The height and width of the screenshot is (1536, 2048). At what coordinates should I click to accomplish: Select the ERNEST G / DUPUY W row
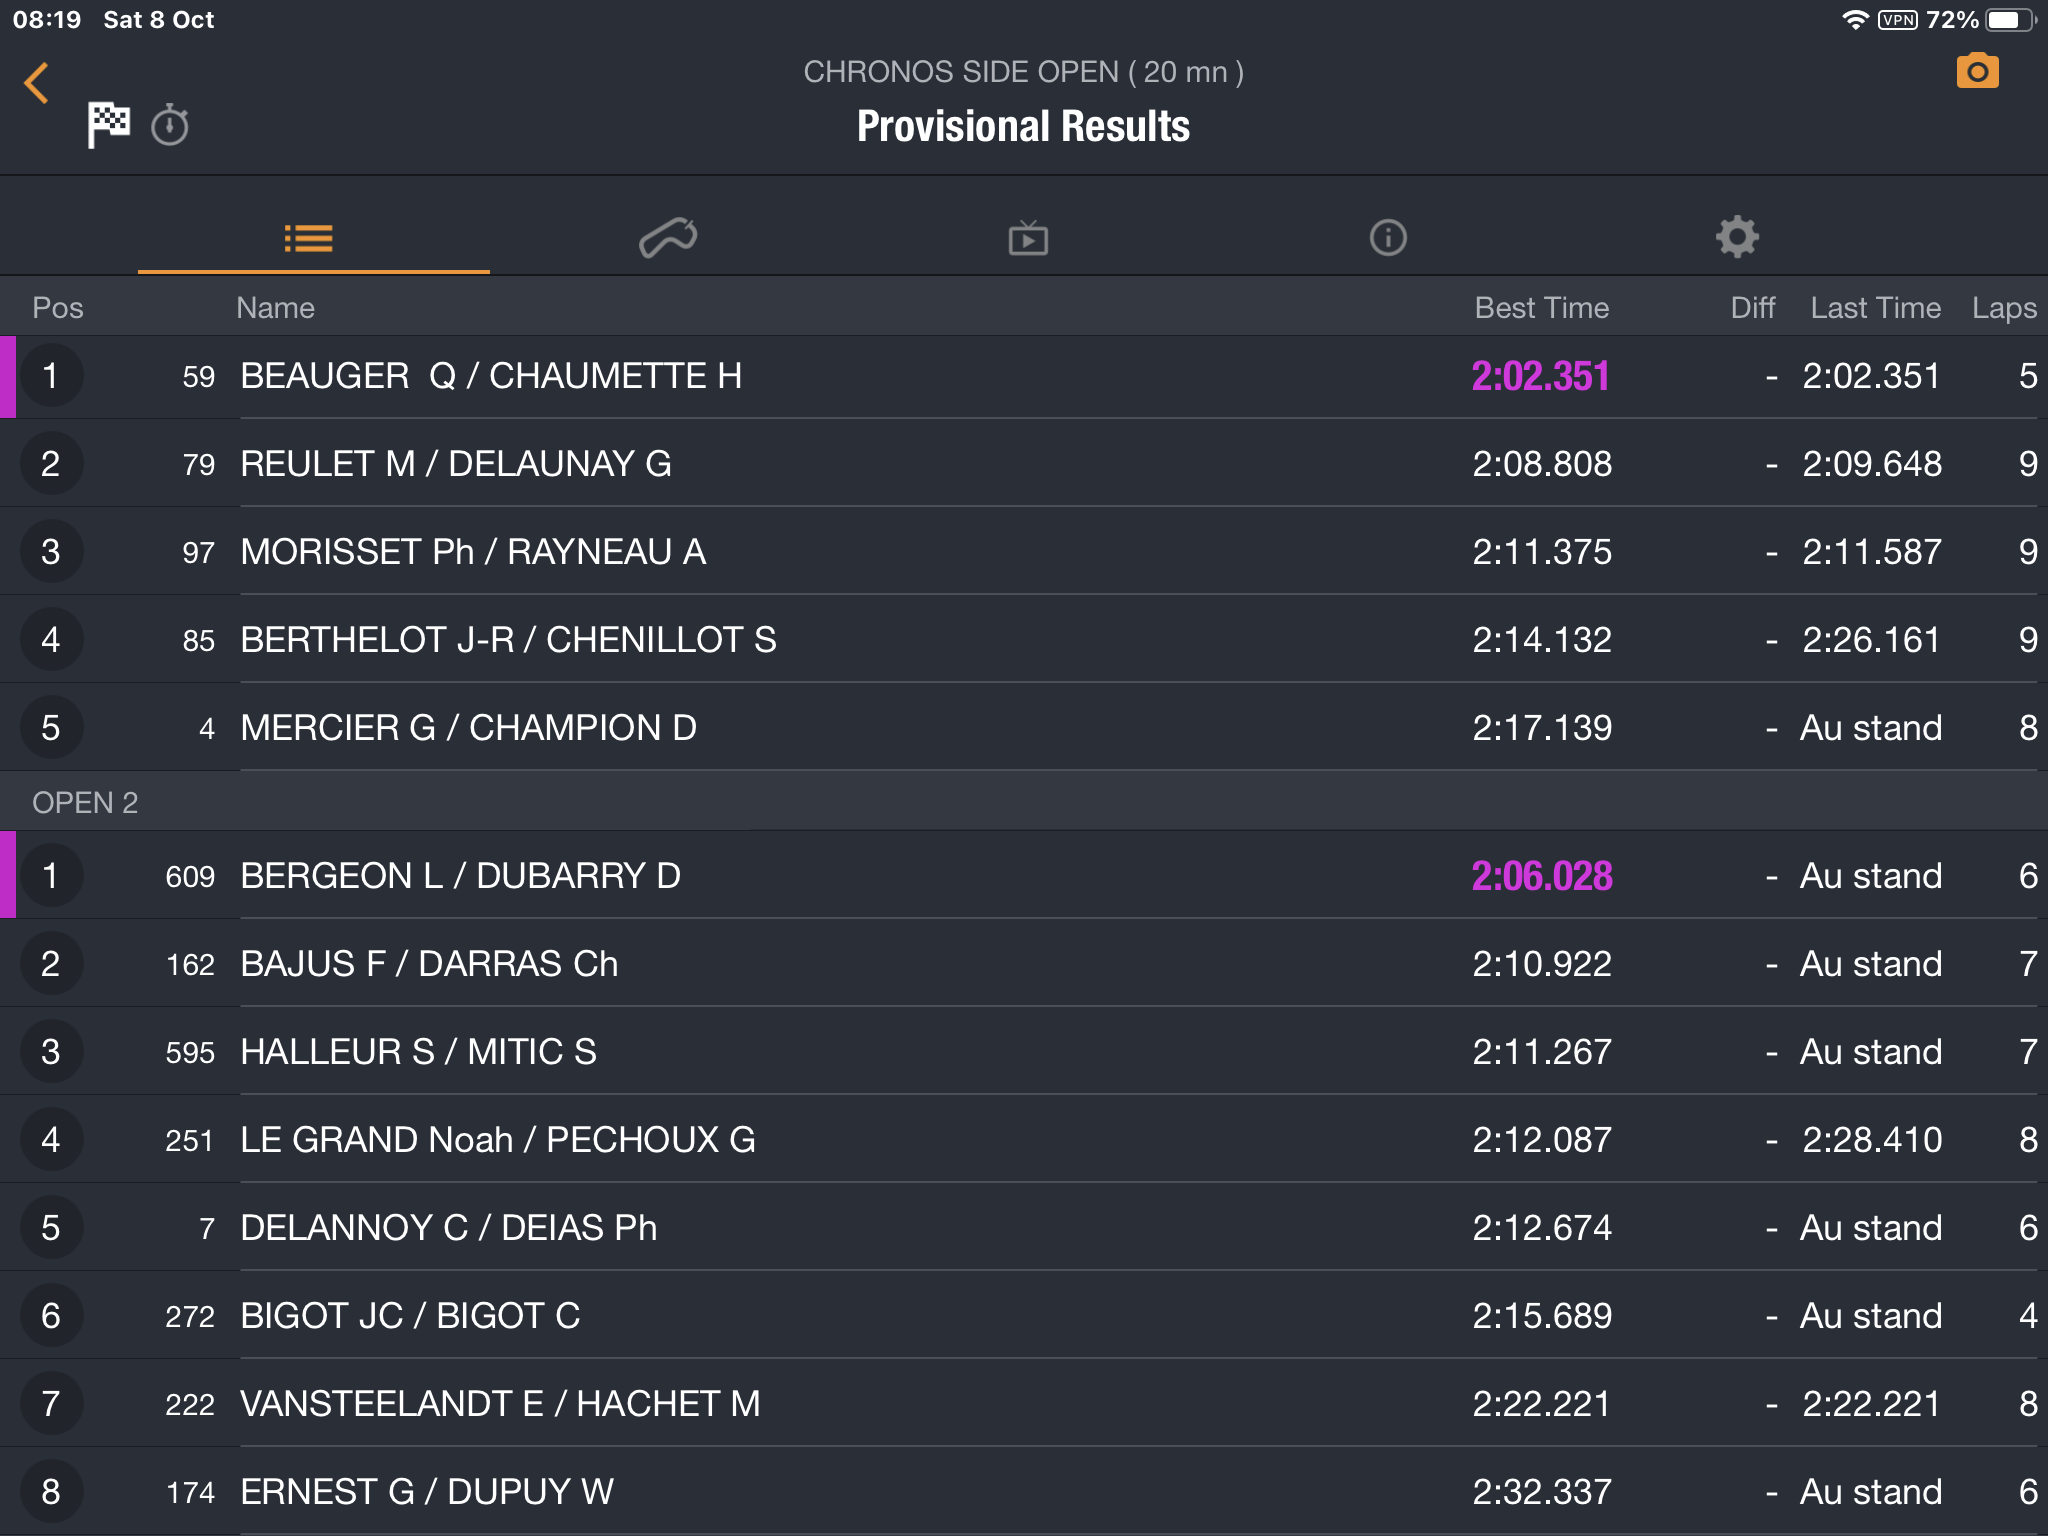coord(1024,1492)
